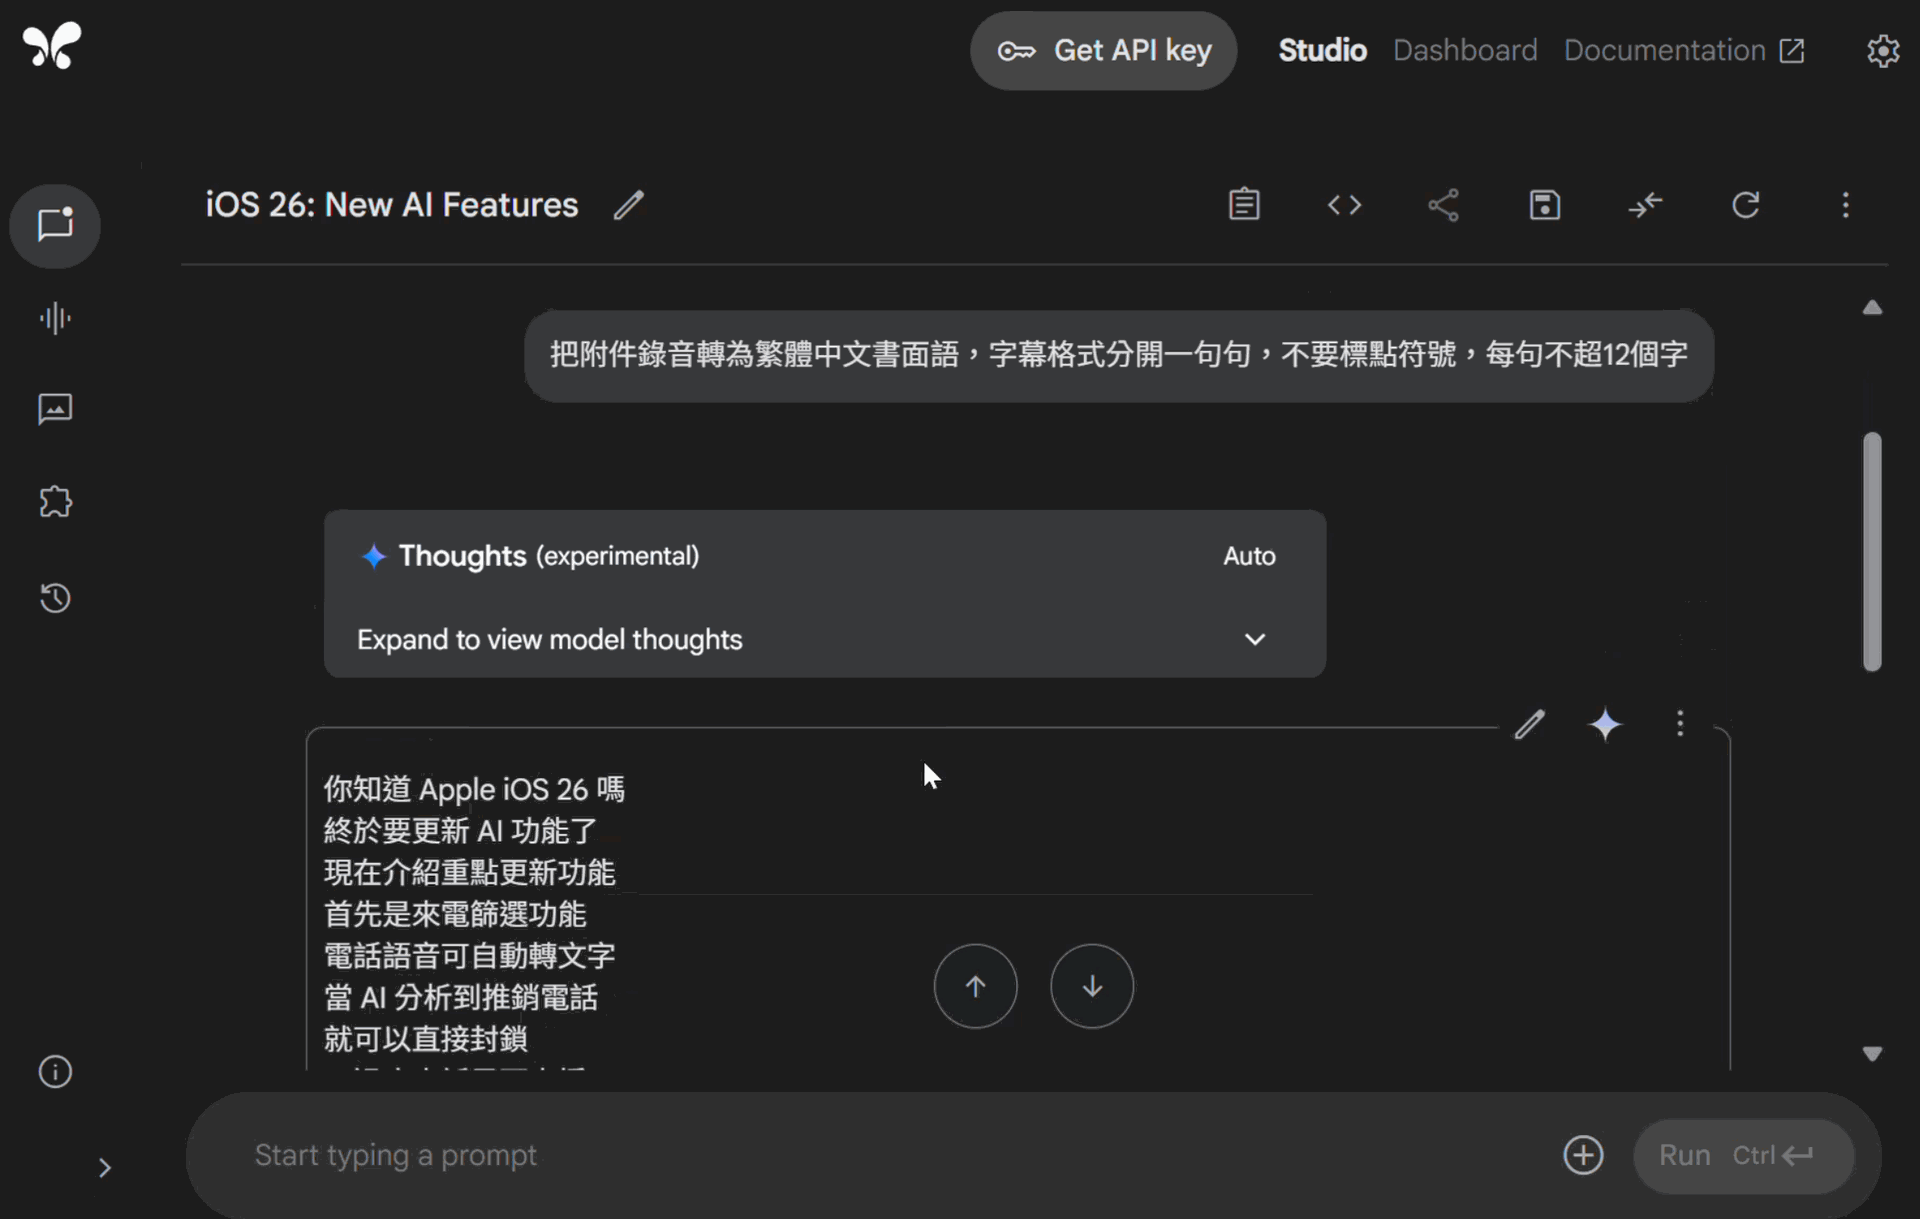Image resolution: width=1920 pixels, height=1219 pixels.
Task: Click the line 現在介紹重點更新功能
Action: [x=469, y=873]
